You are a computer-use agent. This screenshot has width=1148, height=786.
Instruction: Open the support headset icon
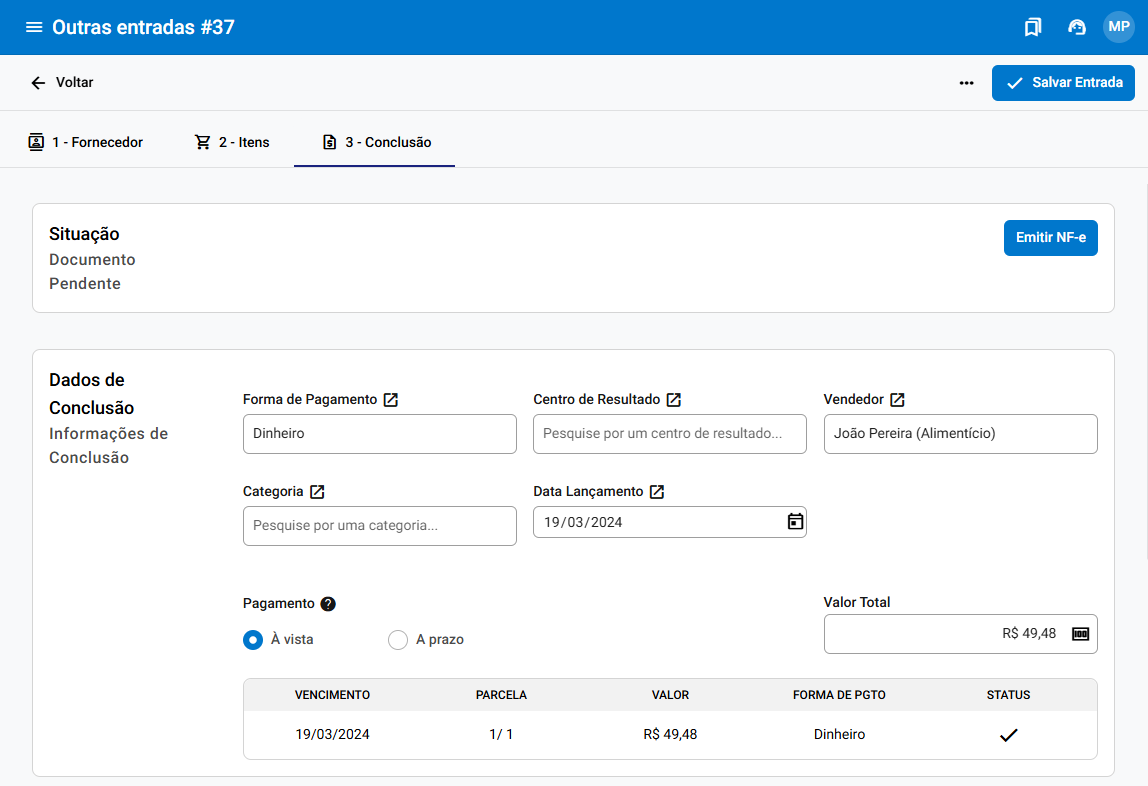tap(1077, 27)
